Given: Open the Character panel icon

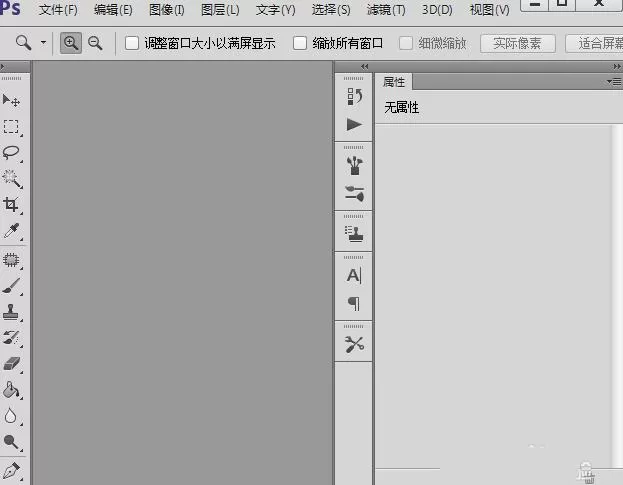Looking at the screenshot, I should [354, 275].
